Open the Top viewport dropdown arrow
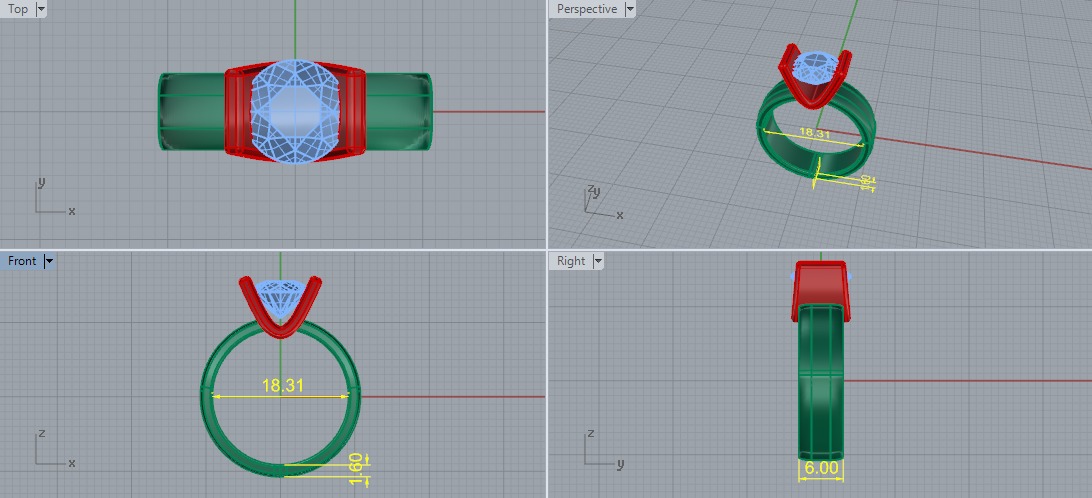1092x498 pixels. point(40,9)
